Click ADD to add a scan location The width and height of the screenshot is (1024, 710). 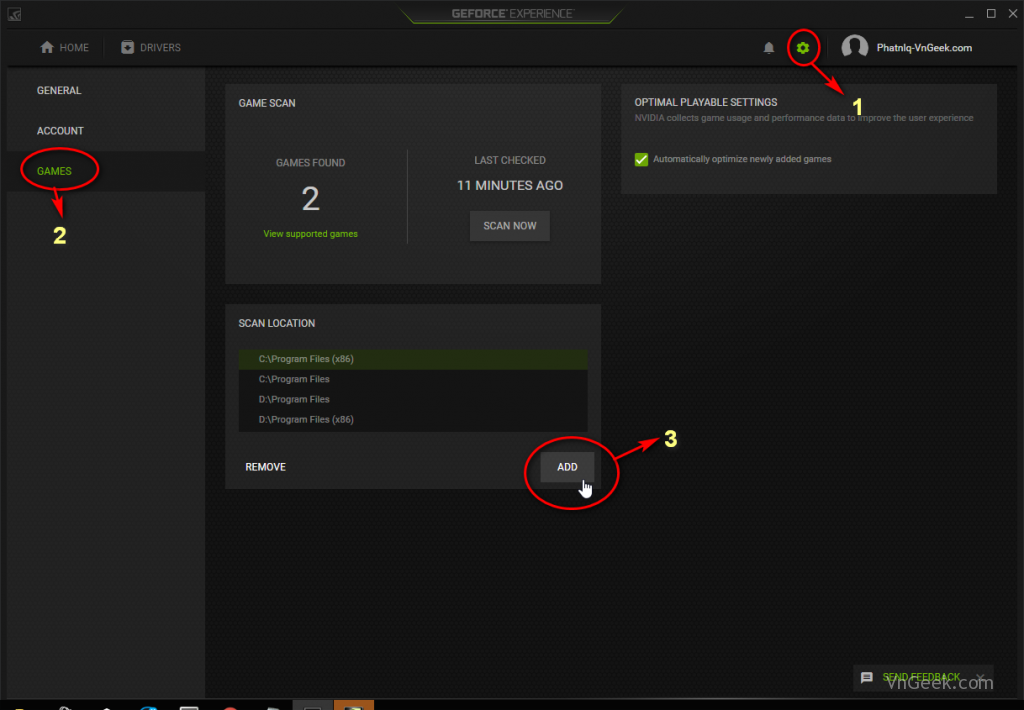[567, 467]
